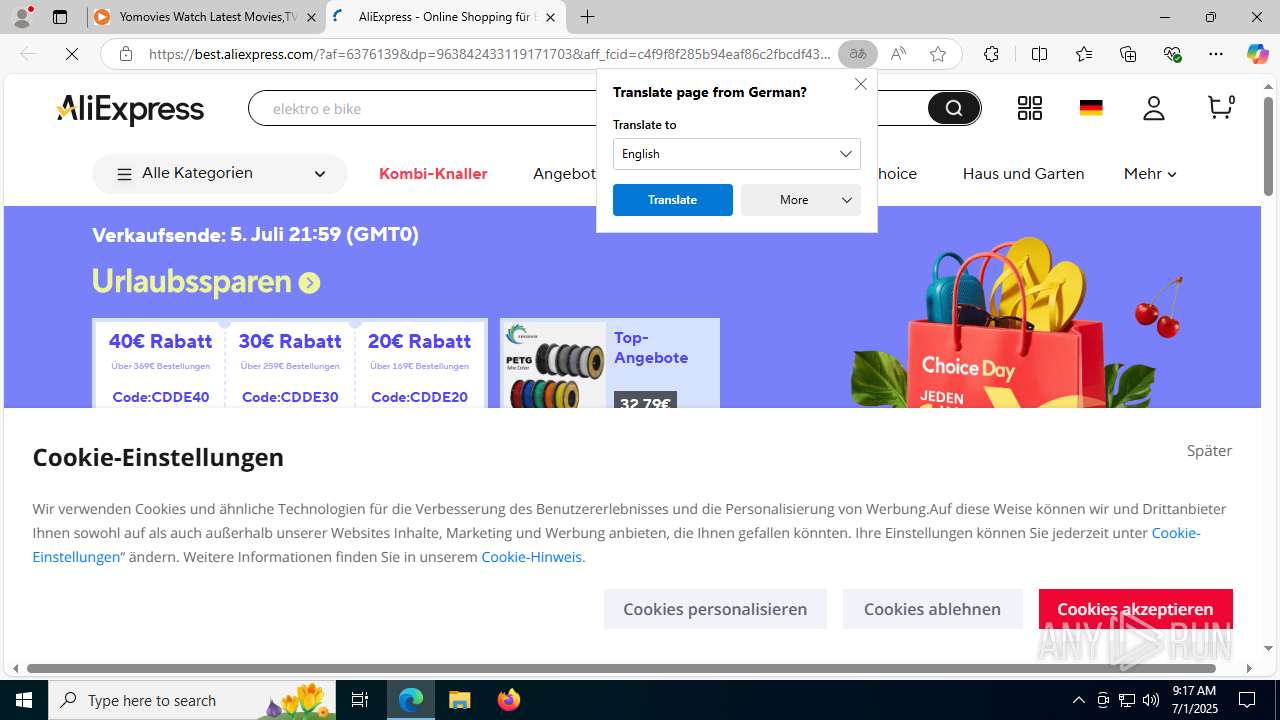
Task: Toggle split screen view
Action: coord(1039,54)
